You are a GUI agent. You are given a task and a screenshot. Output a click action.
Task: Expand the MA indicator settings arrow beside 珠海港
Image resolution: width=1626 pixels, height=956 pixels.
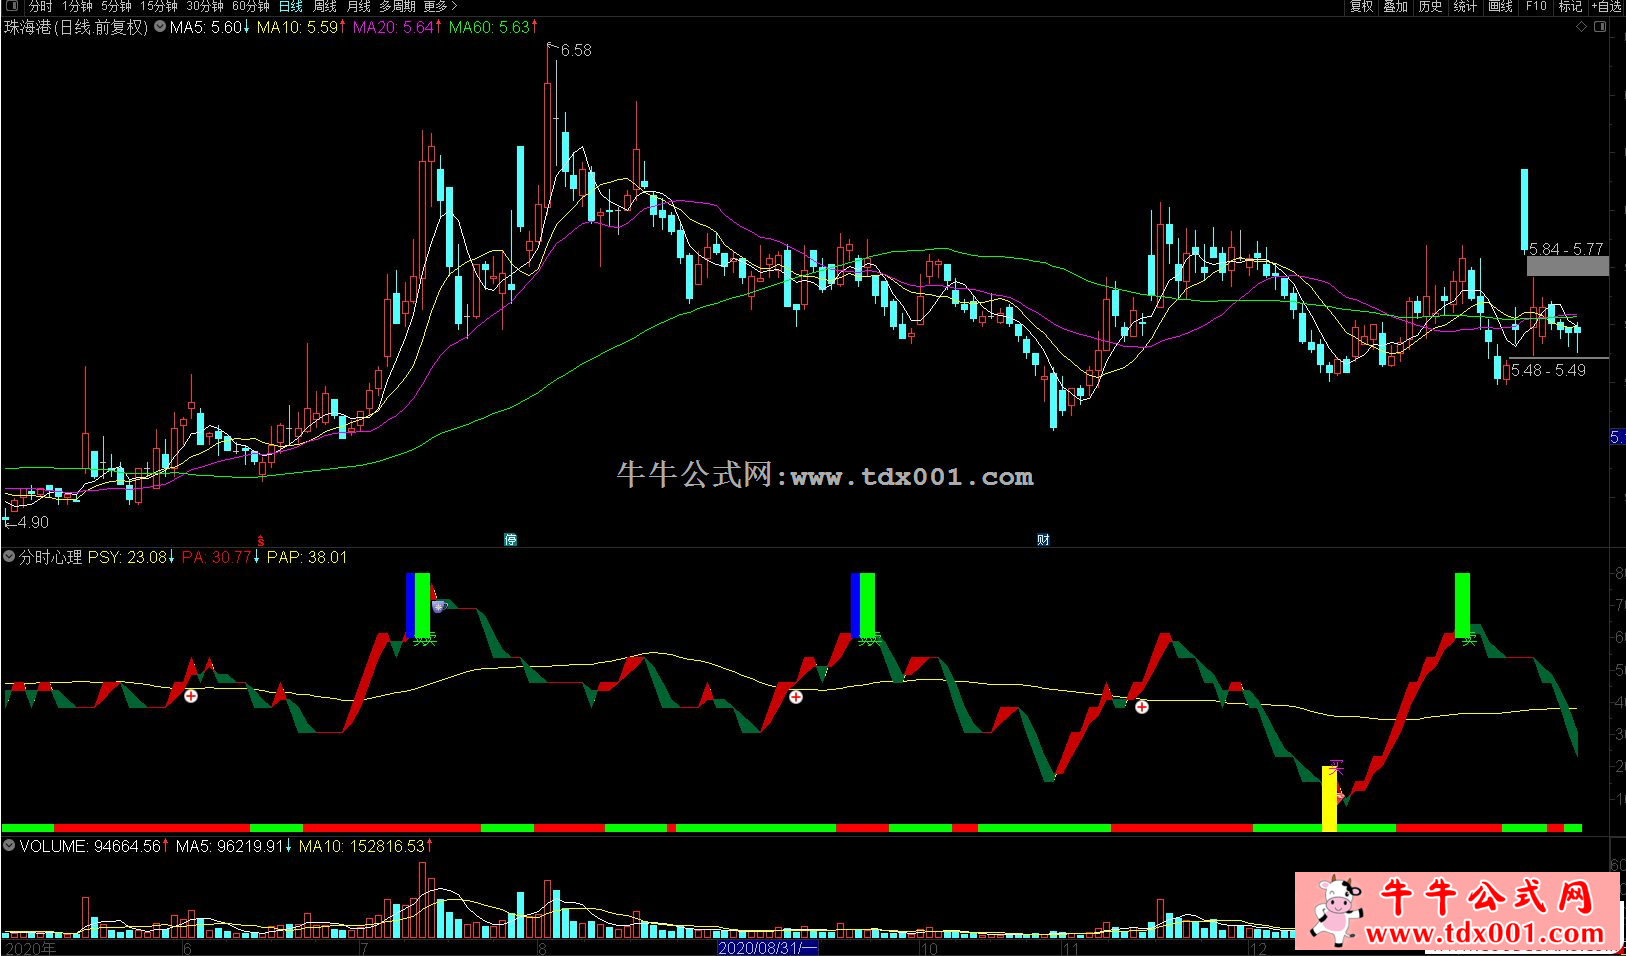tap(160, 27)
